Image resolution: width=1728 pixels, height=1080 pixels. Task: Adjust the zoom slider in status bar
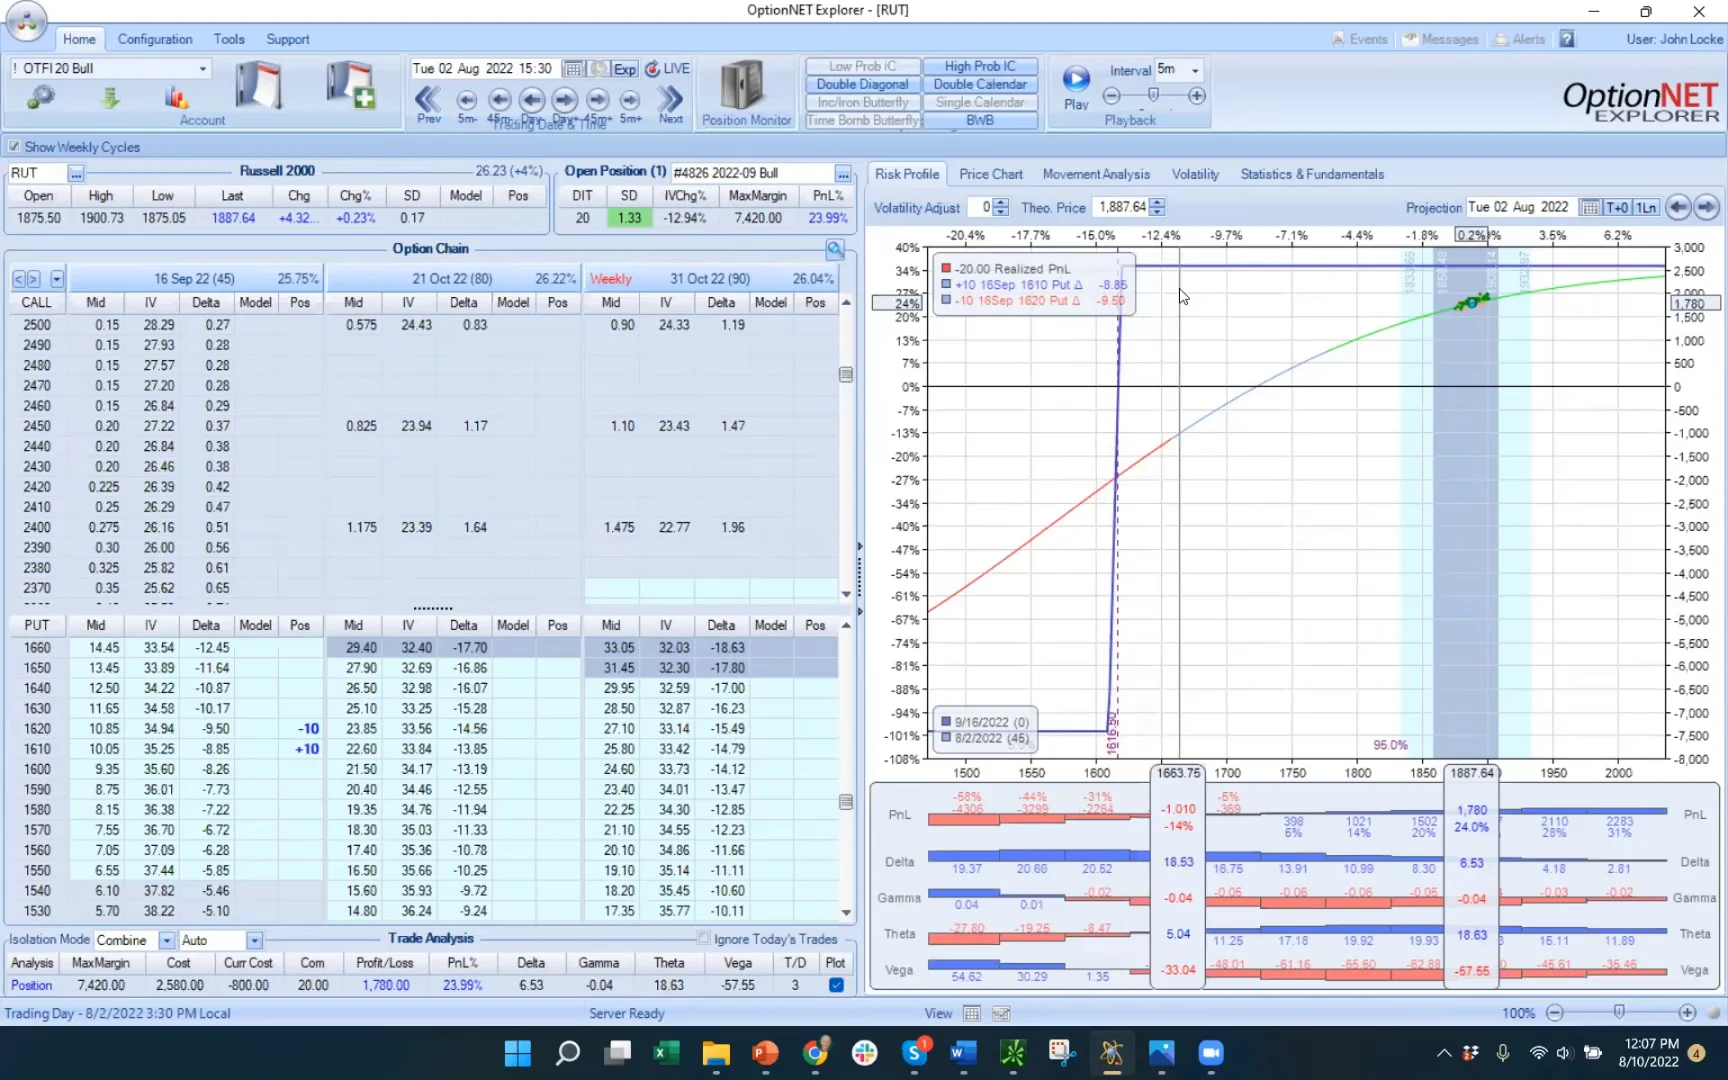pos(1619,1012)
